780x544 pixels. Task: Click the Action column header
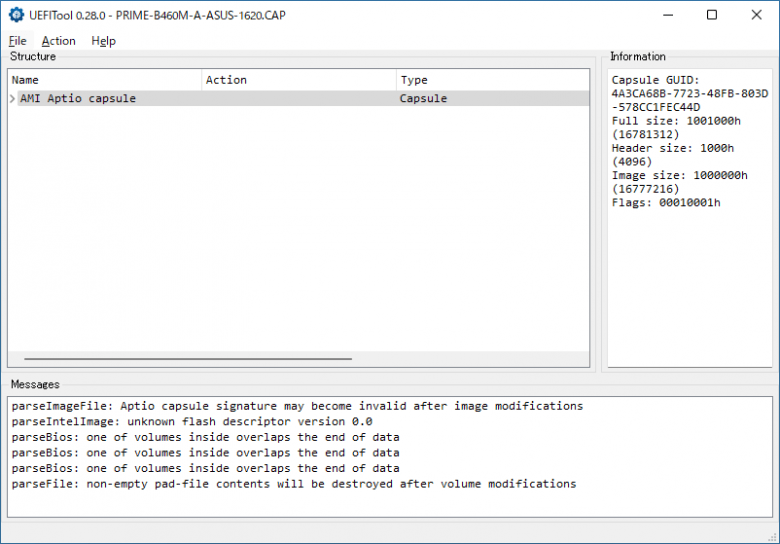299,80
